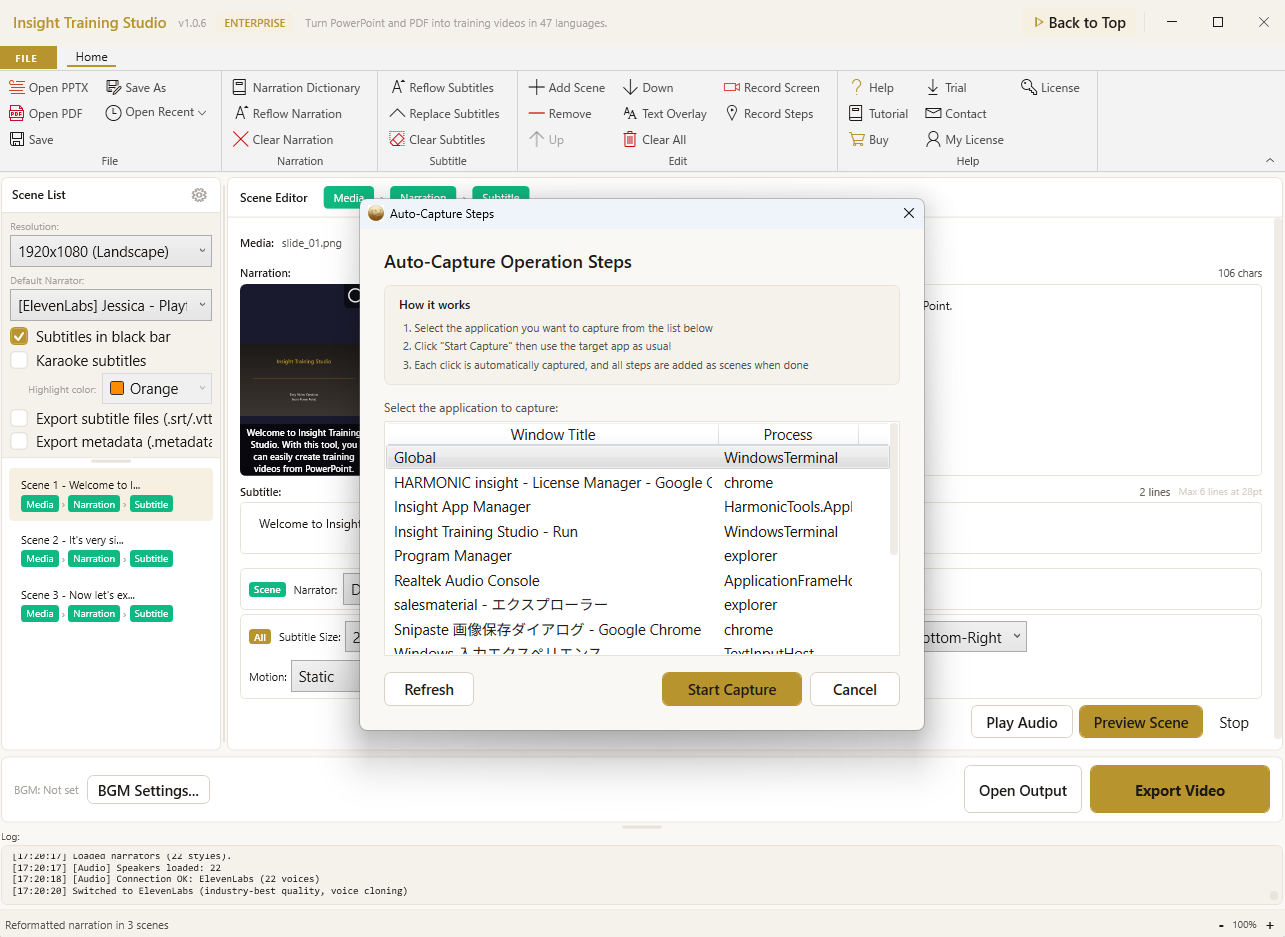
Task: Select Scene 1 in Scene List
Action: (x=111, y=494)
